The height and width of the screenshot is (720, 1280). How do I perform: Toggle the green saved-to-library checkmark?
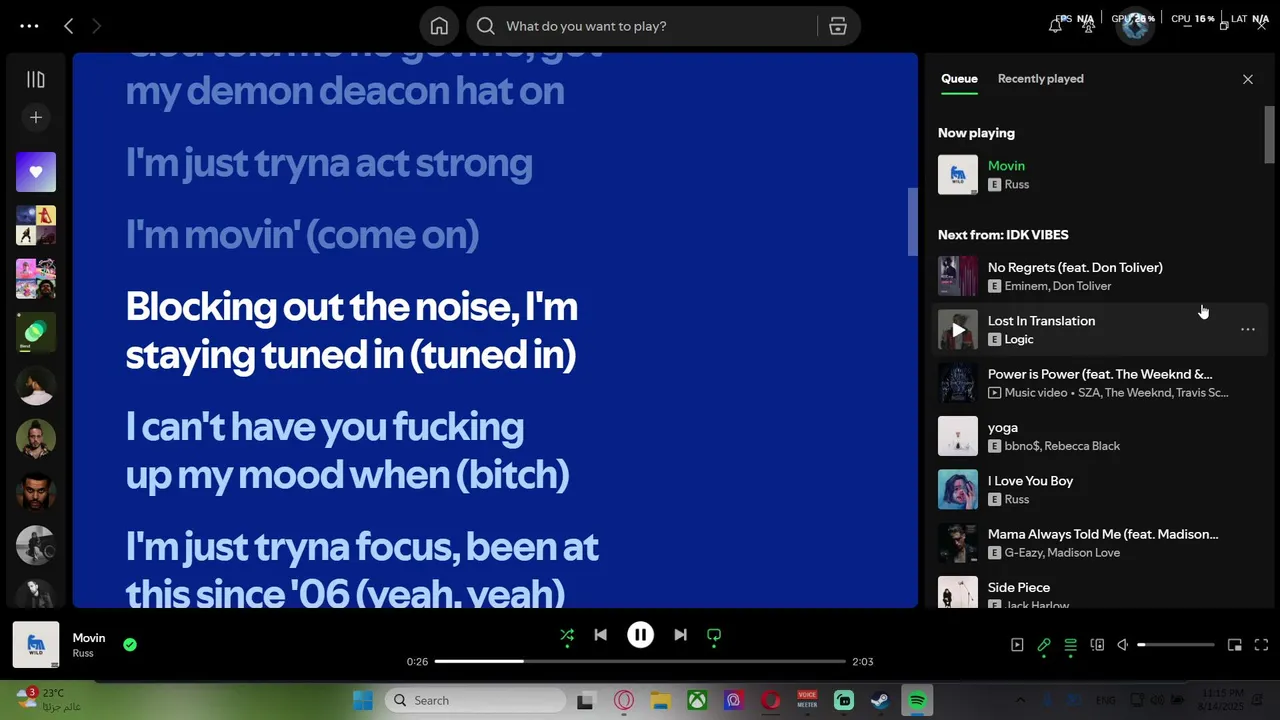pos(130,645)
